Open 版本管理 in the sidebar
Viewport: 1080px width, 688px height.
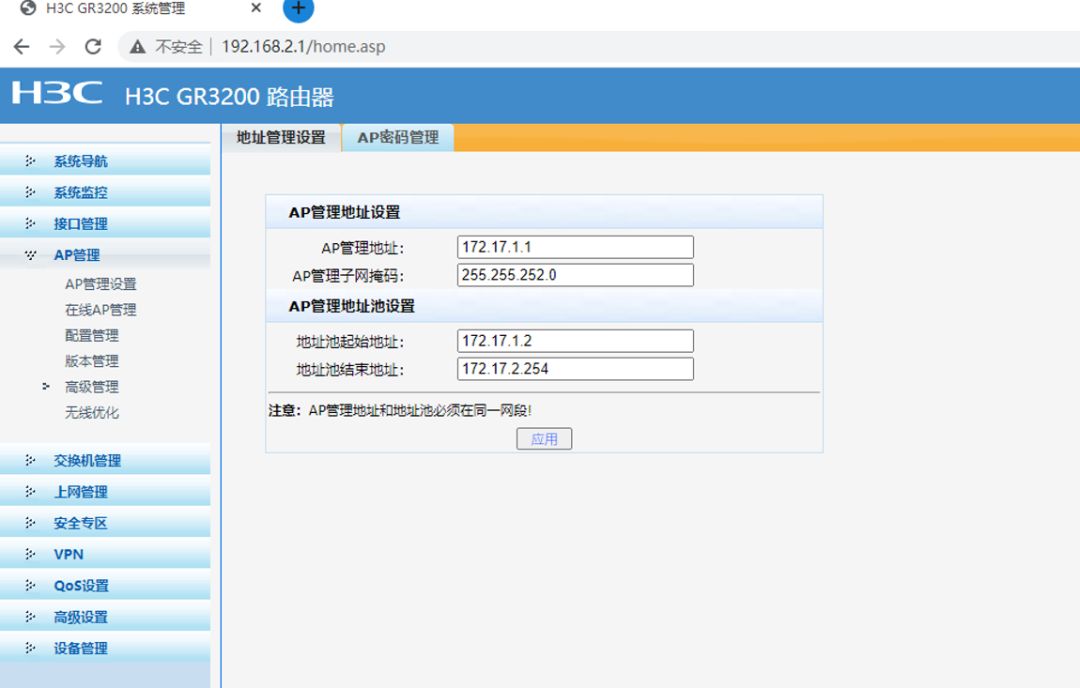coord(92,361)
